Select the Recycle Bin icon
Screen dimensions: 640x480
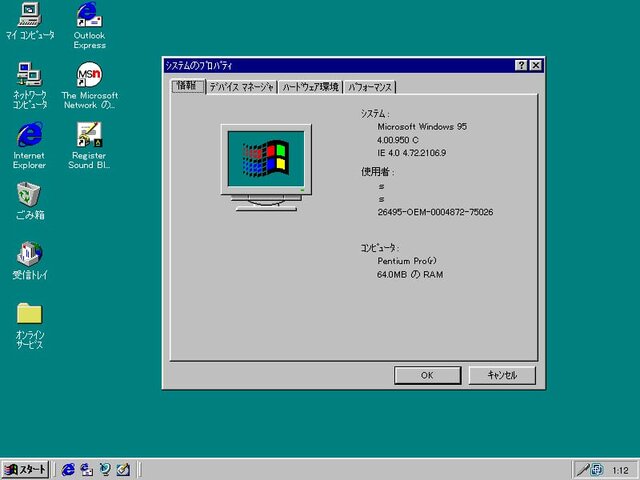click(x=29, y=200)
